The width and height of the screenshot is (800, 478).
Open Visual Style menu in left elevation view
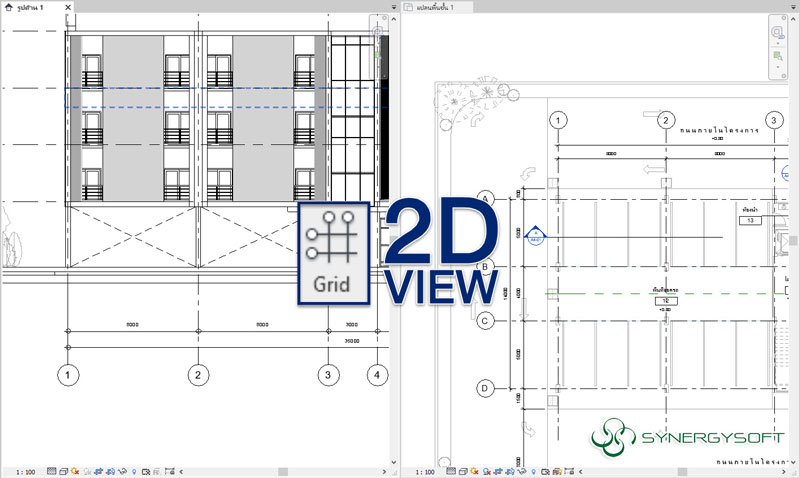tap(64, 471)
